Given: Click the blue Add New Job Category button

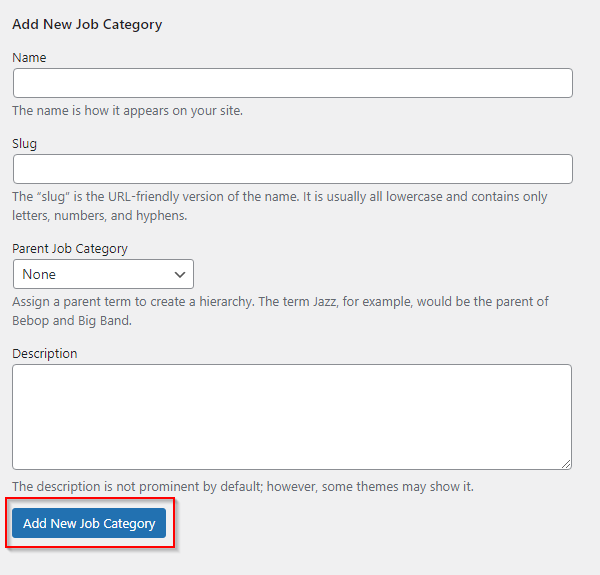Looking at the screenshot, I should coord(89,523).
